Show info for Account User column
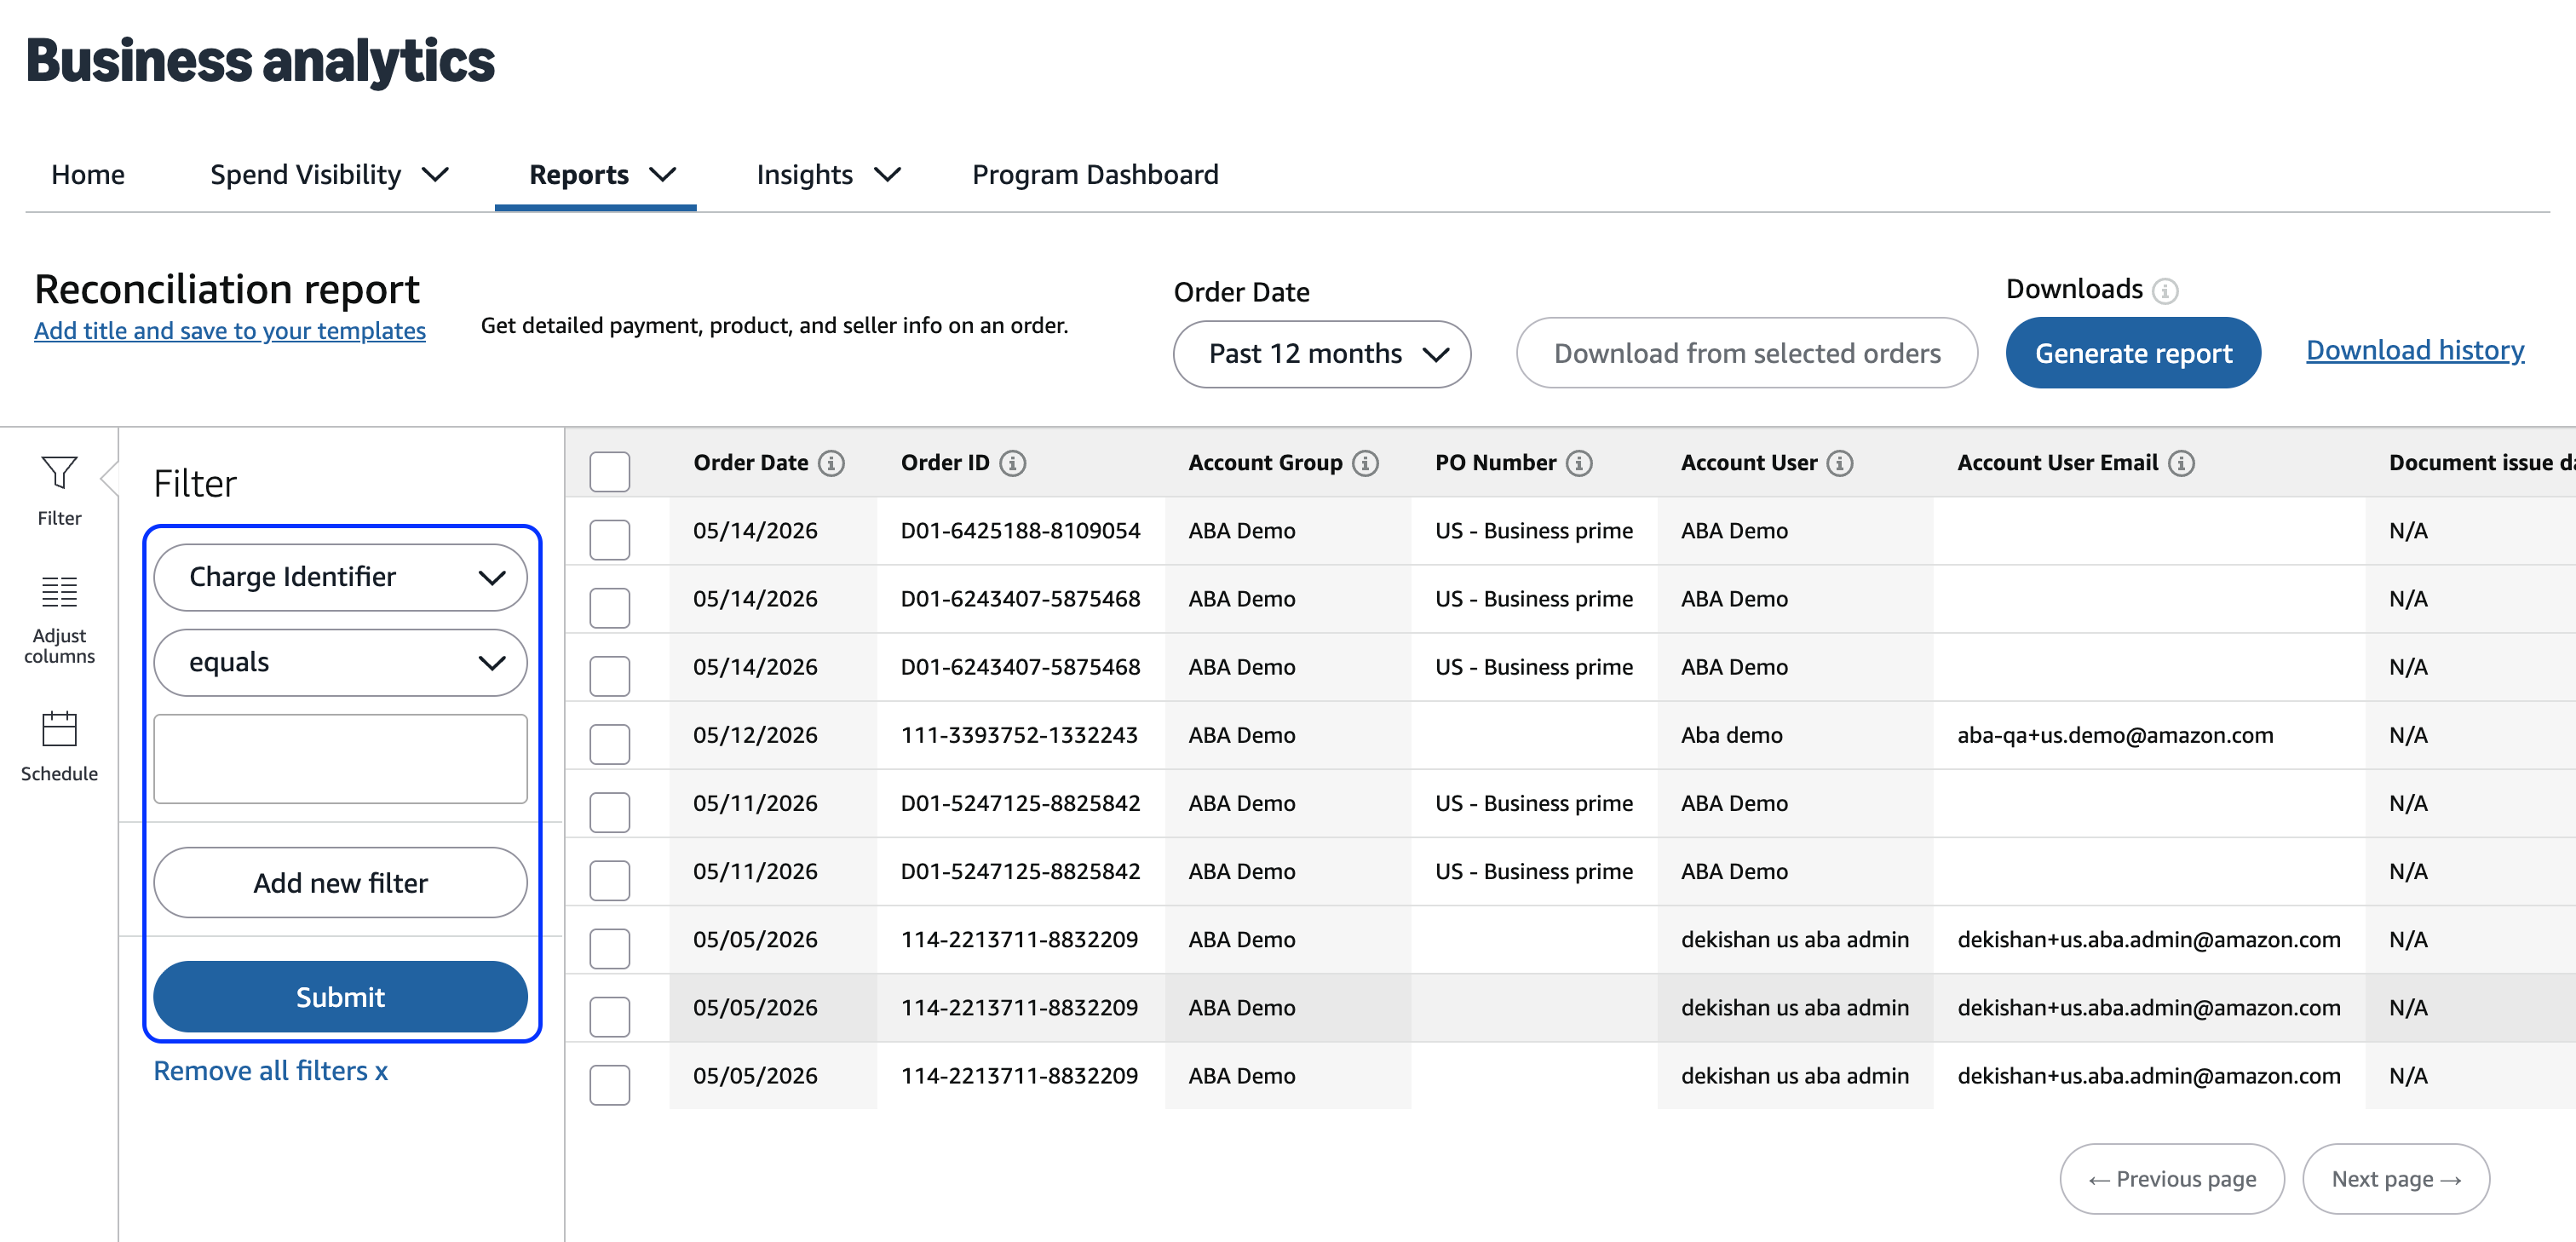The height and width of the screenshot is (1242, 2576). pyautogui.click(x=1840, y=463)
